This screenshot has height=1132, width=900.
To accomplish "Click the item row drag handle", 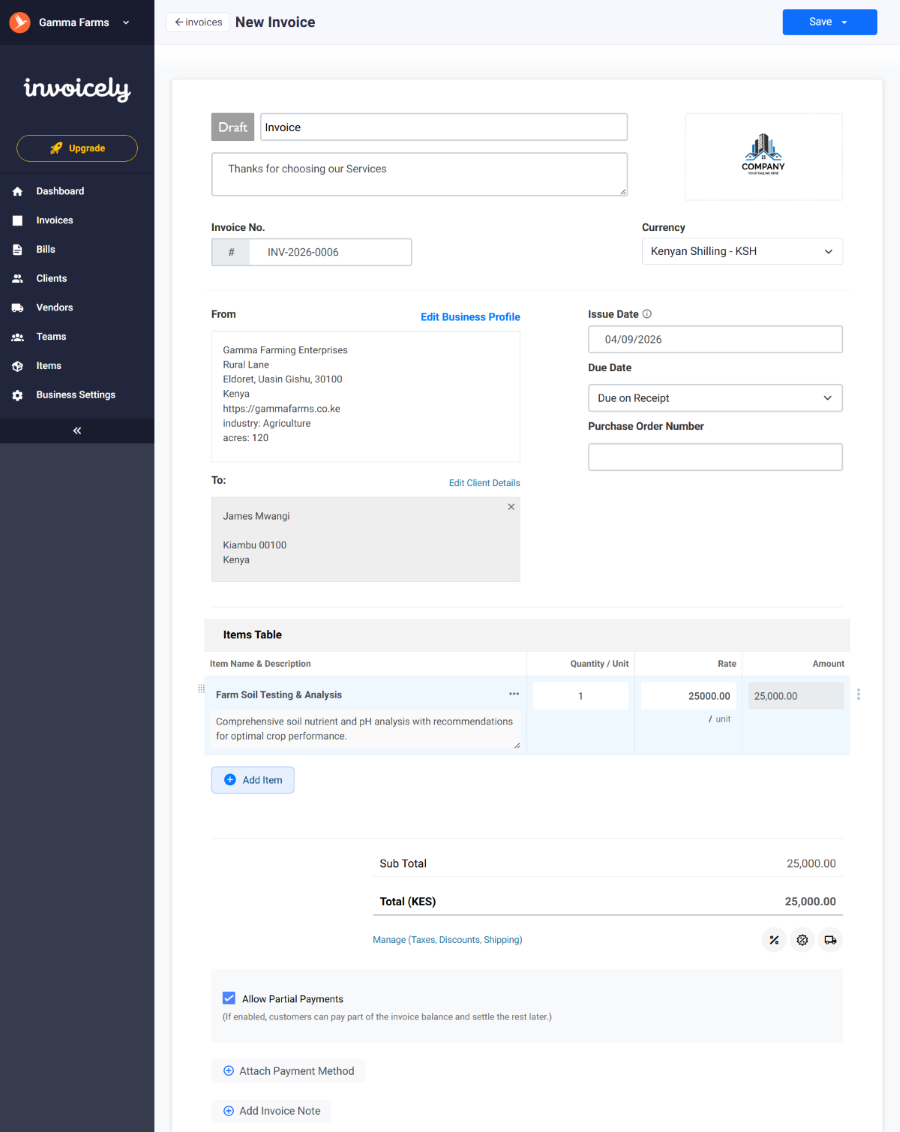I will (x=201, y=689).
